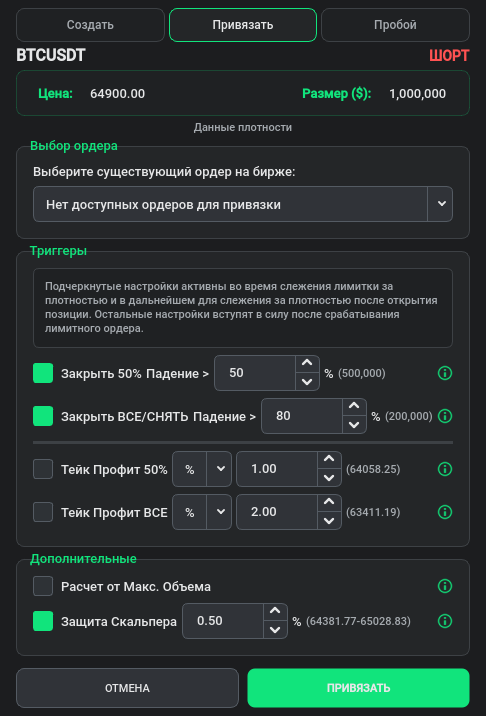
Task: Disable Закрыть ВСЕ/СНЯТЬ Падение checkbox
Action: pos(43,416)
